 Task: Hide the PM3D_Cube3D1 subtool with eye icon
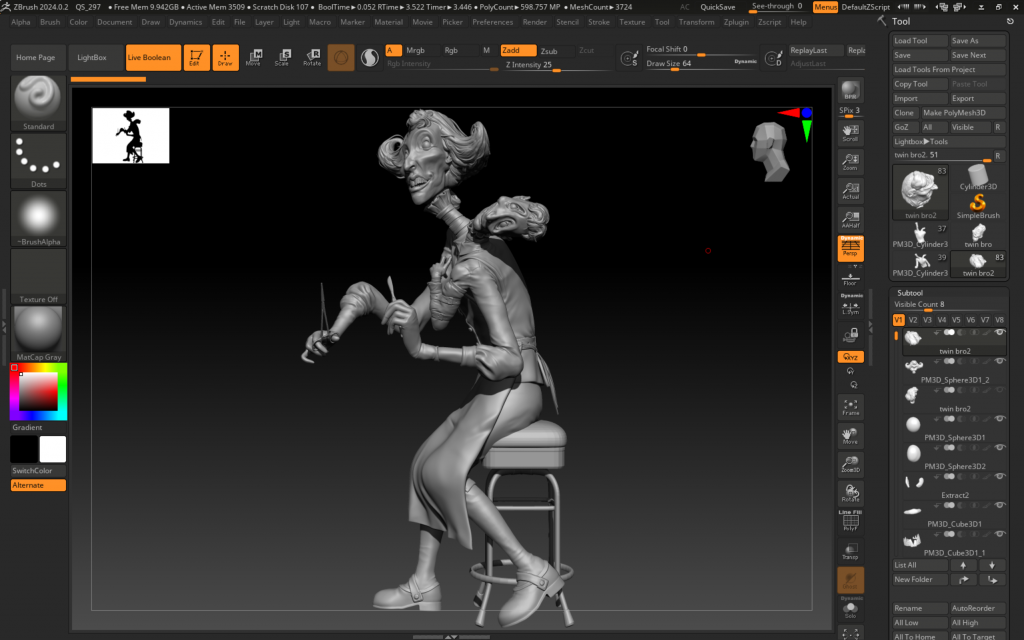tap(999, 505)
